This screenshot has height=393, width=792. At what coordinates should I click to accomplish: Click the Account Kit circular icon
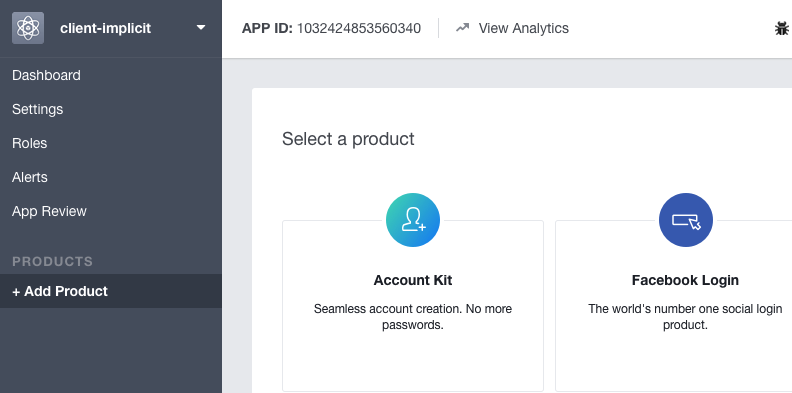pyautogui.click(x=413, y=220)
